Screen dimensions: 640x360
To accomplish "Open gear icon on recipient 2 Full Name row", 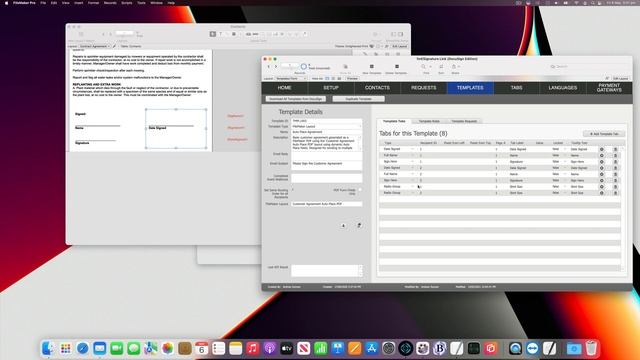I will [x=601, y=174].
